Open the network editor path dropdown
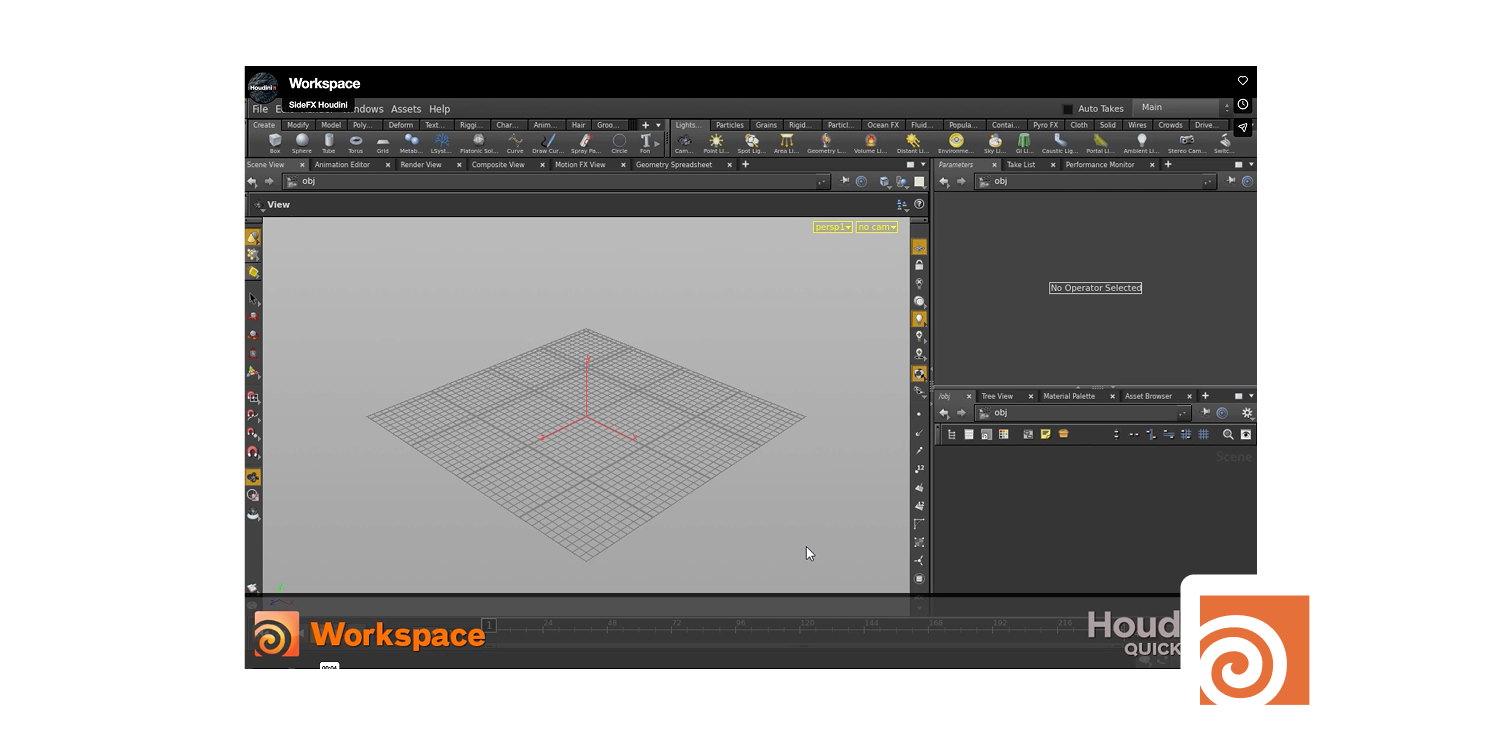 [x=1184, y=413]
